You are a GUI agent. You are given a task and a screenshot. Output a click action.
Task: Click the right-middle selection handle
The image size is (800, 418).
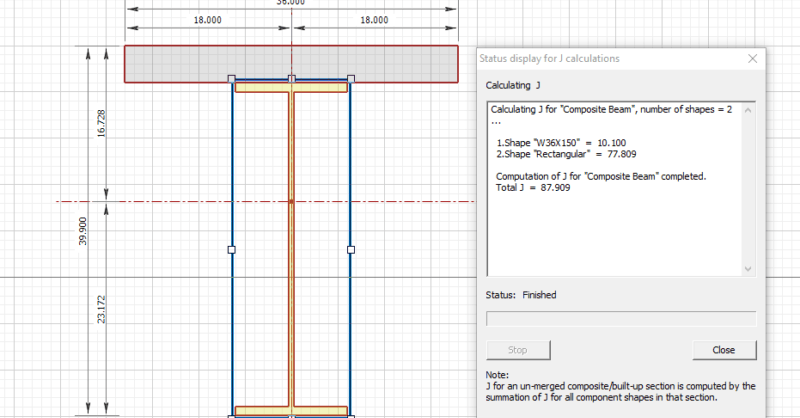[350, 249]
